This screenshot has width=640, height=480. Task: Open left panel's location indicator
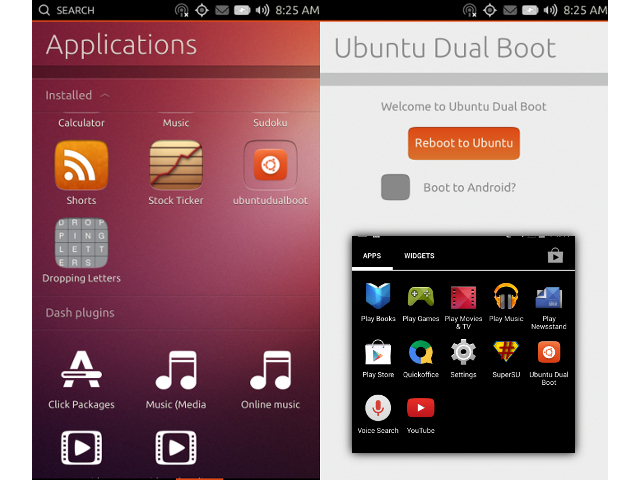coord(202,10)
